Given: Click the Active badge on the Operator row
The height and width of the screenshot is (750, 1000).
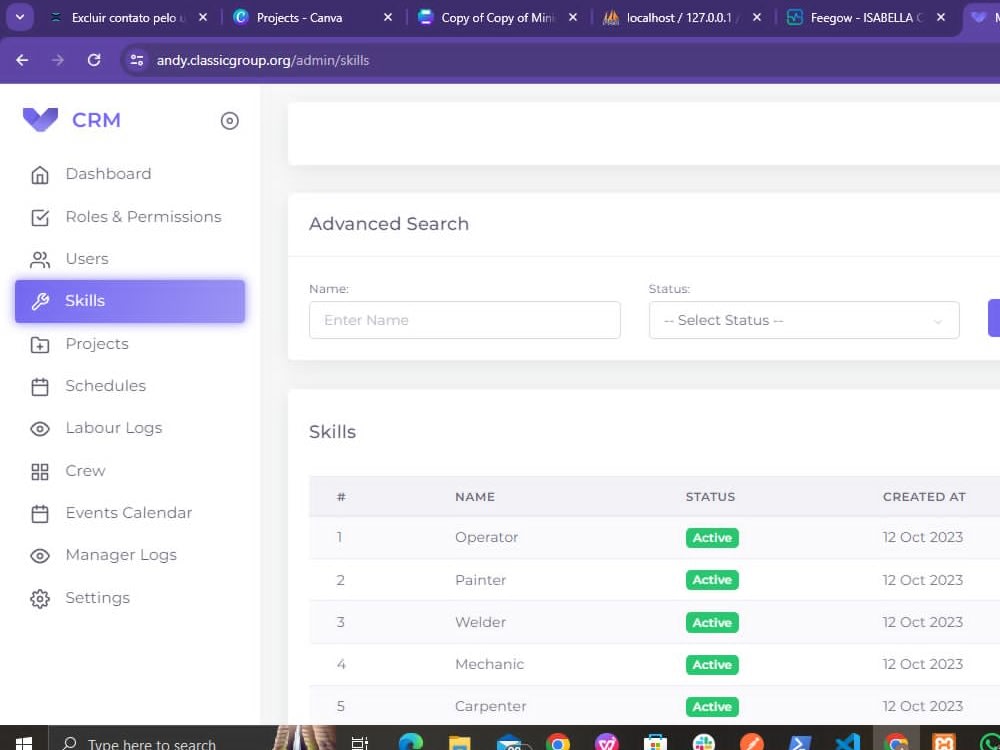Looking at the screenshot, I should pyautogui.click(x=712, y=537).
